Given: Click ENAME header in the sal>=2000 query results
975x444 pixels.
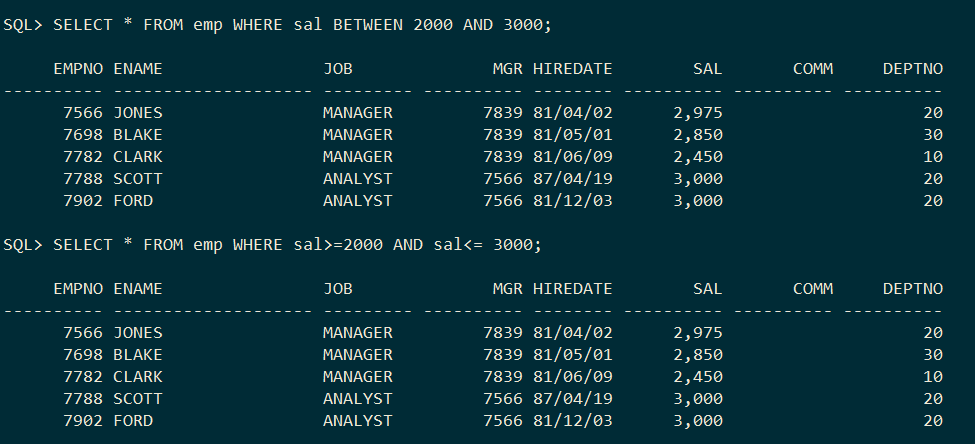Looking at the screenshot, I should 137,289.
